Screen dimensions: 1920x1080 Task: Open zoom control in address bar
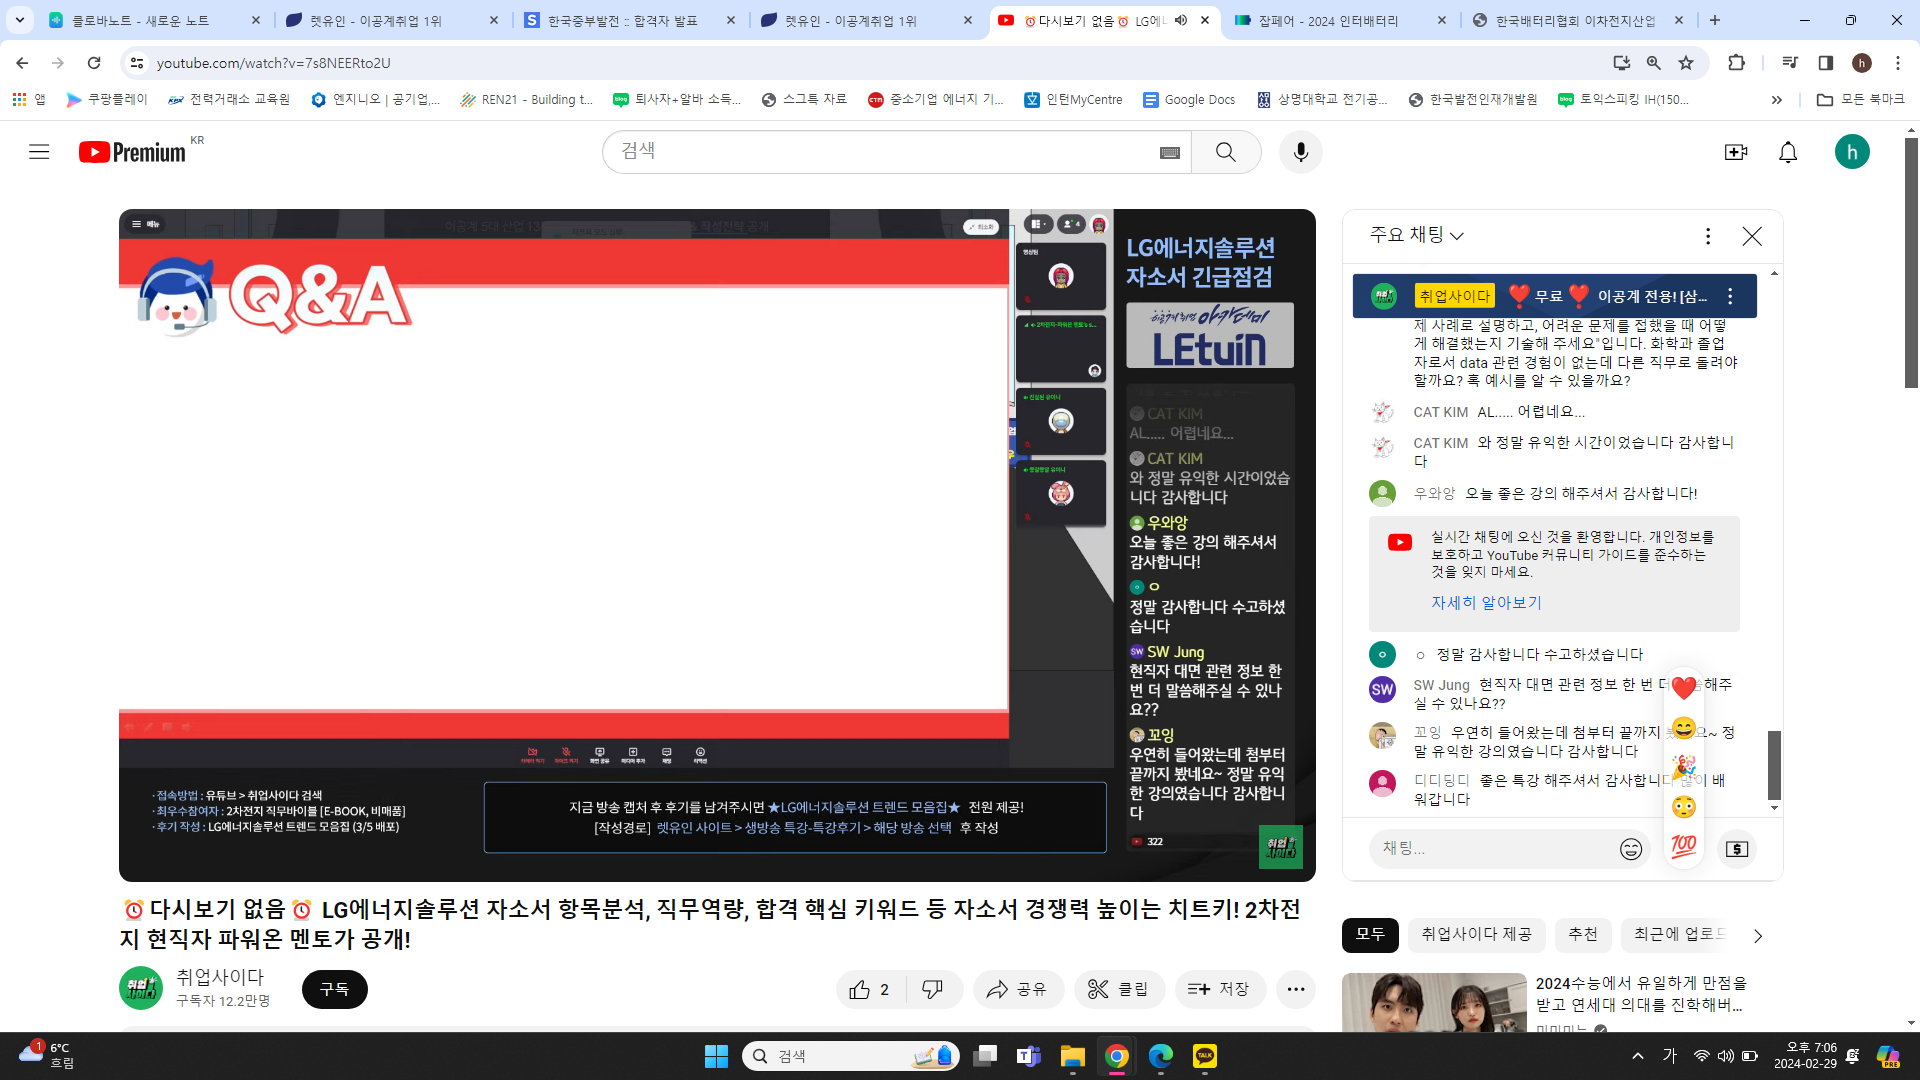(1654, 63)
